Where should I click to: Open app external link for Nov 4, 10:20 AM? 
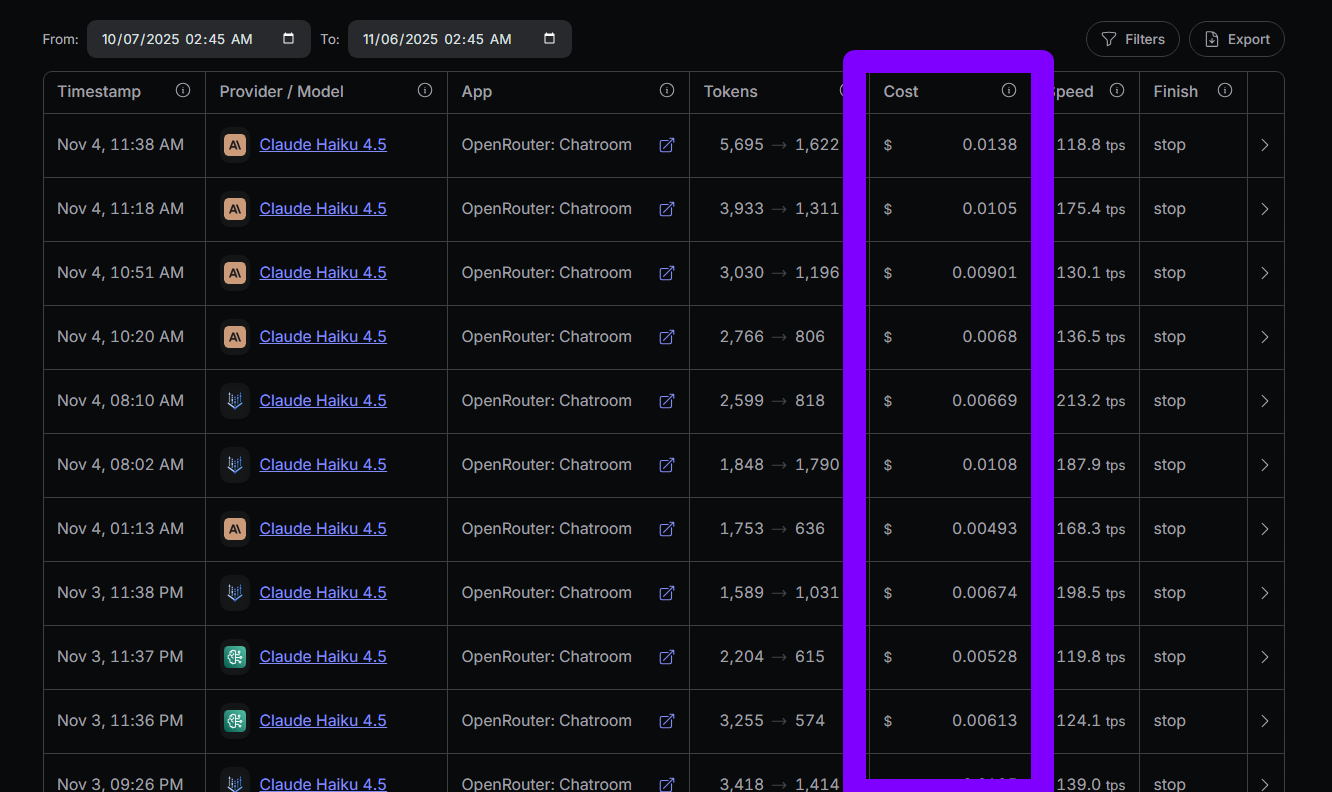coord(667,337)
